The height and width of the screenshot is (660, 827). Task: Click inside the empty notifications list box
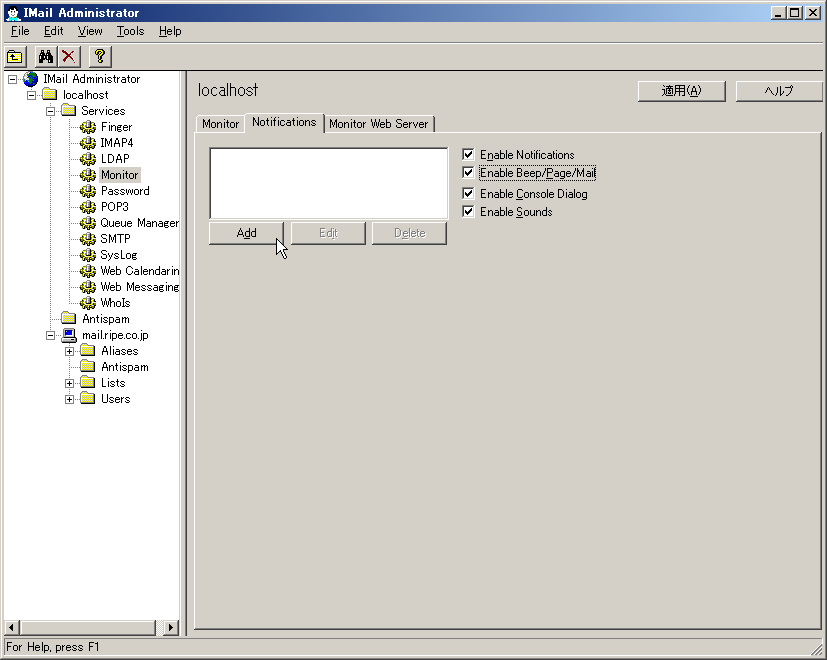329,183
